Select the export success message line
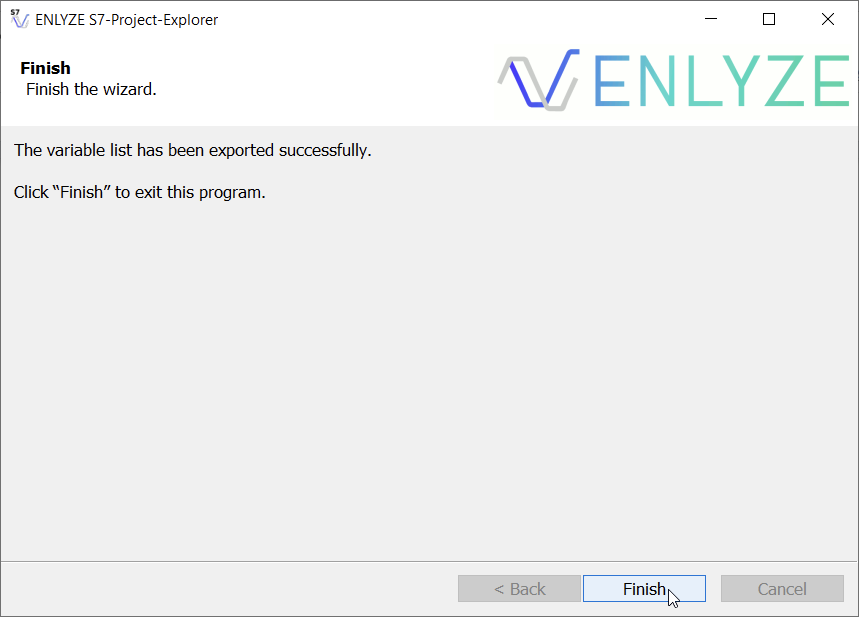The height and width of the screenshot is (617, 859). [x=190, y=150]
